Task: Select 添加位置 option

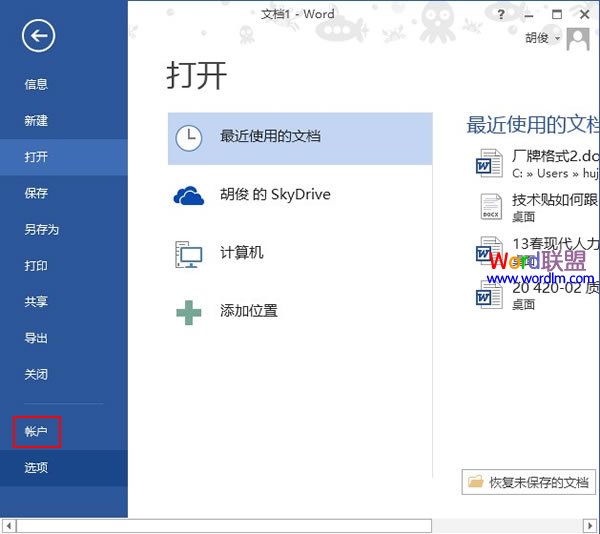Action: click(x=300, y=312)
